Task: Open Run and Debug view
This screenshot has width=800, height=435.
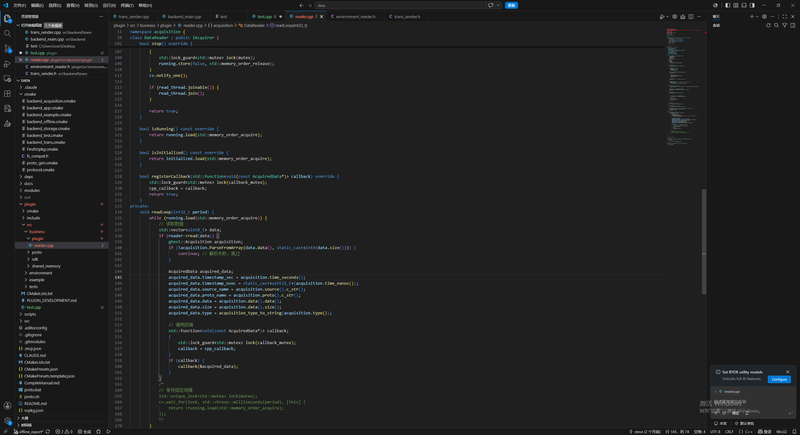Action: (x=7, y=64)
